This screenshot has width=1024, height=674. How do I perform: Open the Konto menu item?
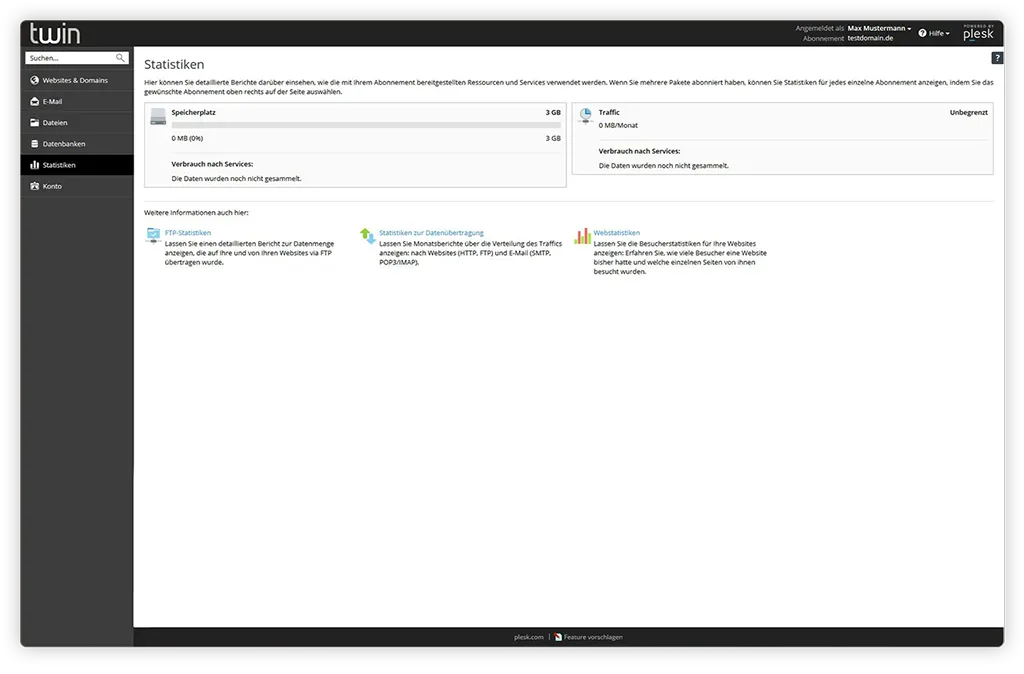(52, 186)
